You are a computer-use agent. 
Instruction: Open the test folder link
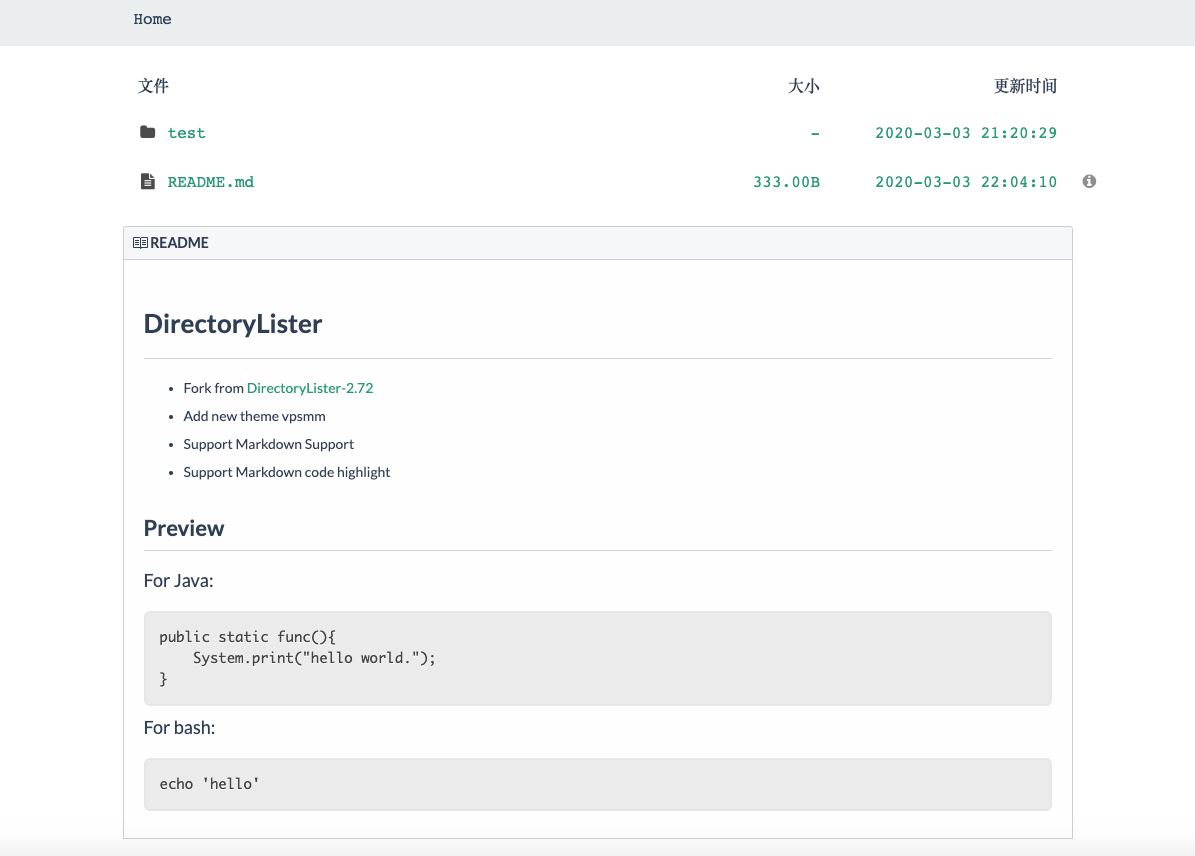click(x=187, y=133)
